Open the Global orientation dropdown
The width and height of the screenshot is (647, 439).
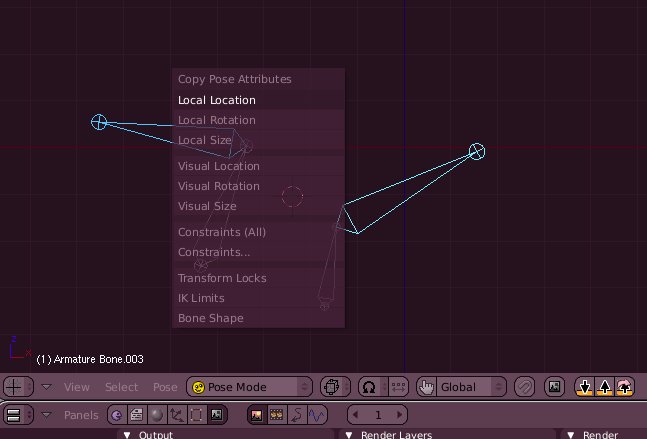click(x=471, y=387)
